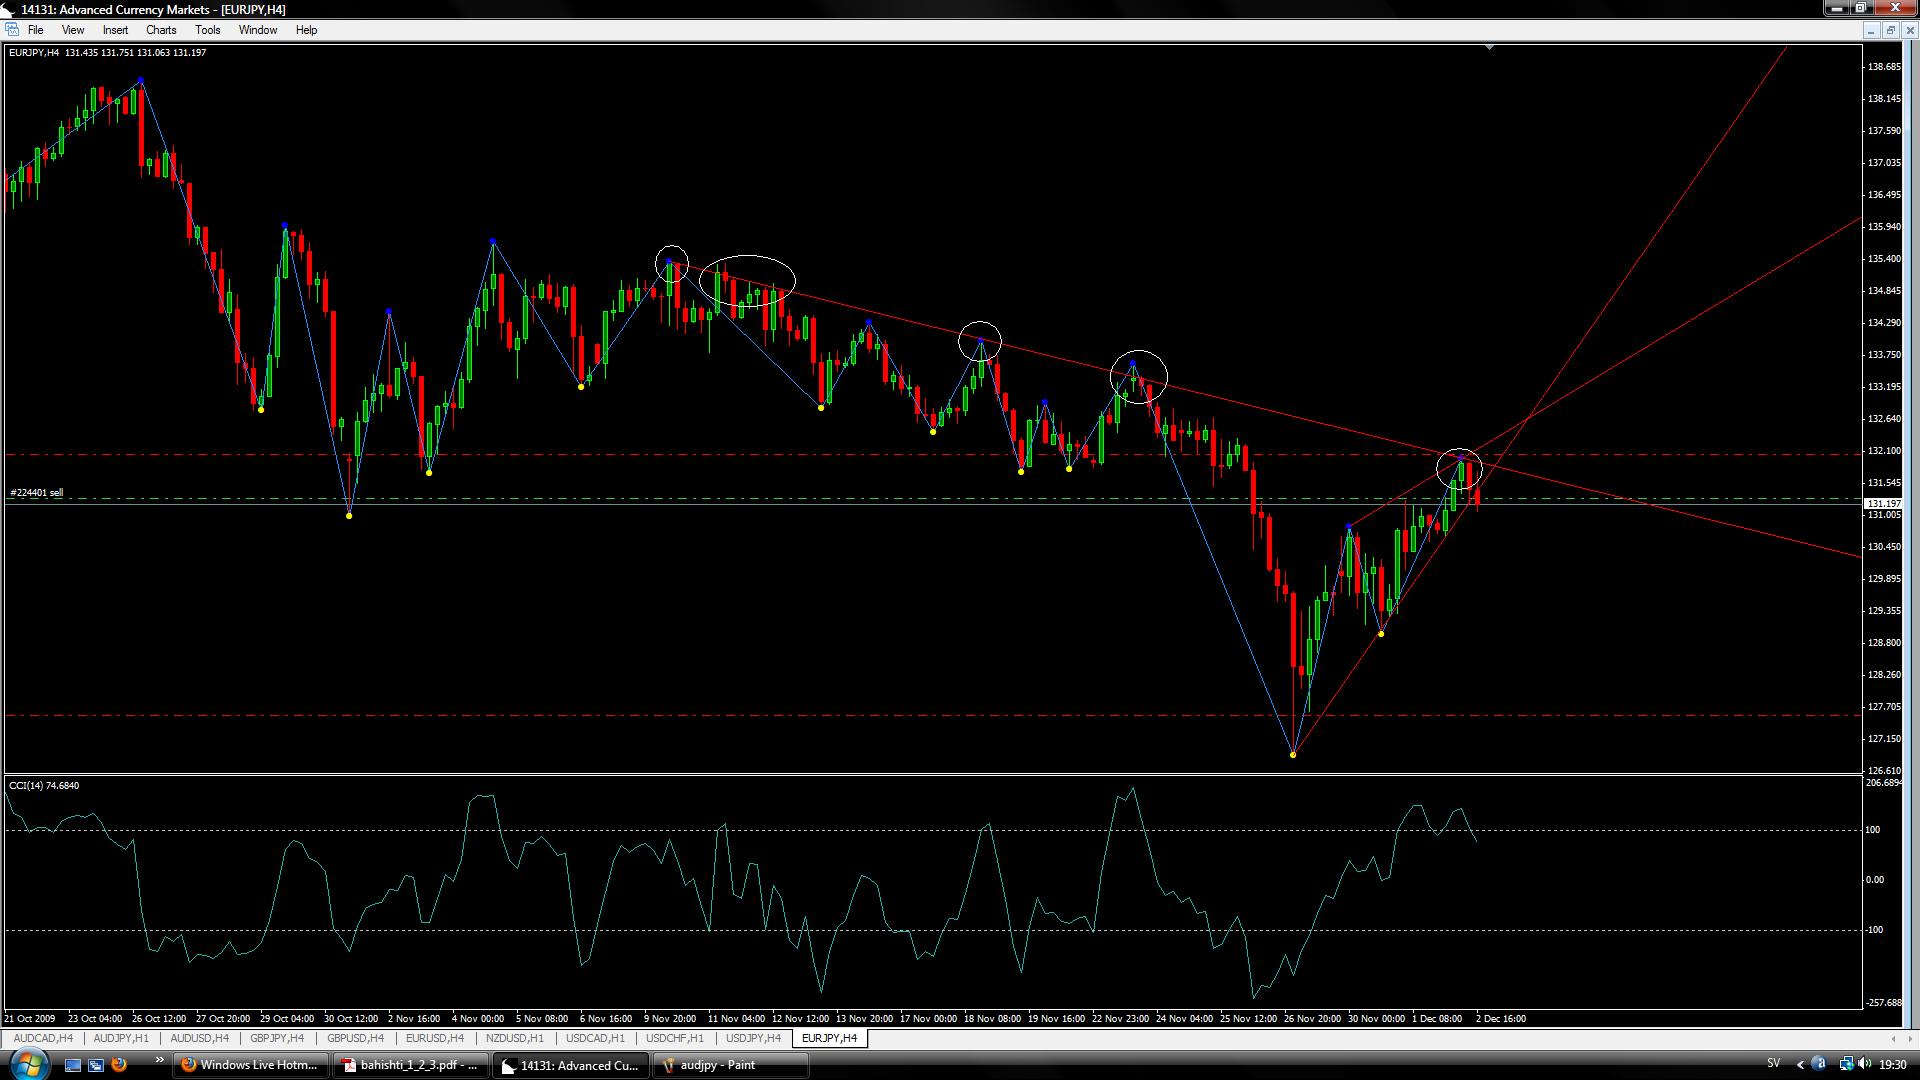Open the audjpy - Paint taskbar button
This screenshot has width=1920, height=1080.
pyautogui.click(x=730, y=1065)
